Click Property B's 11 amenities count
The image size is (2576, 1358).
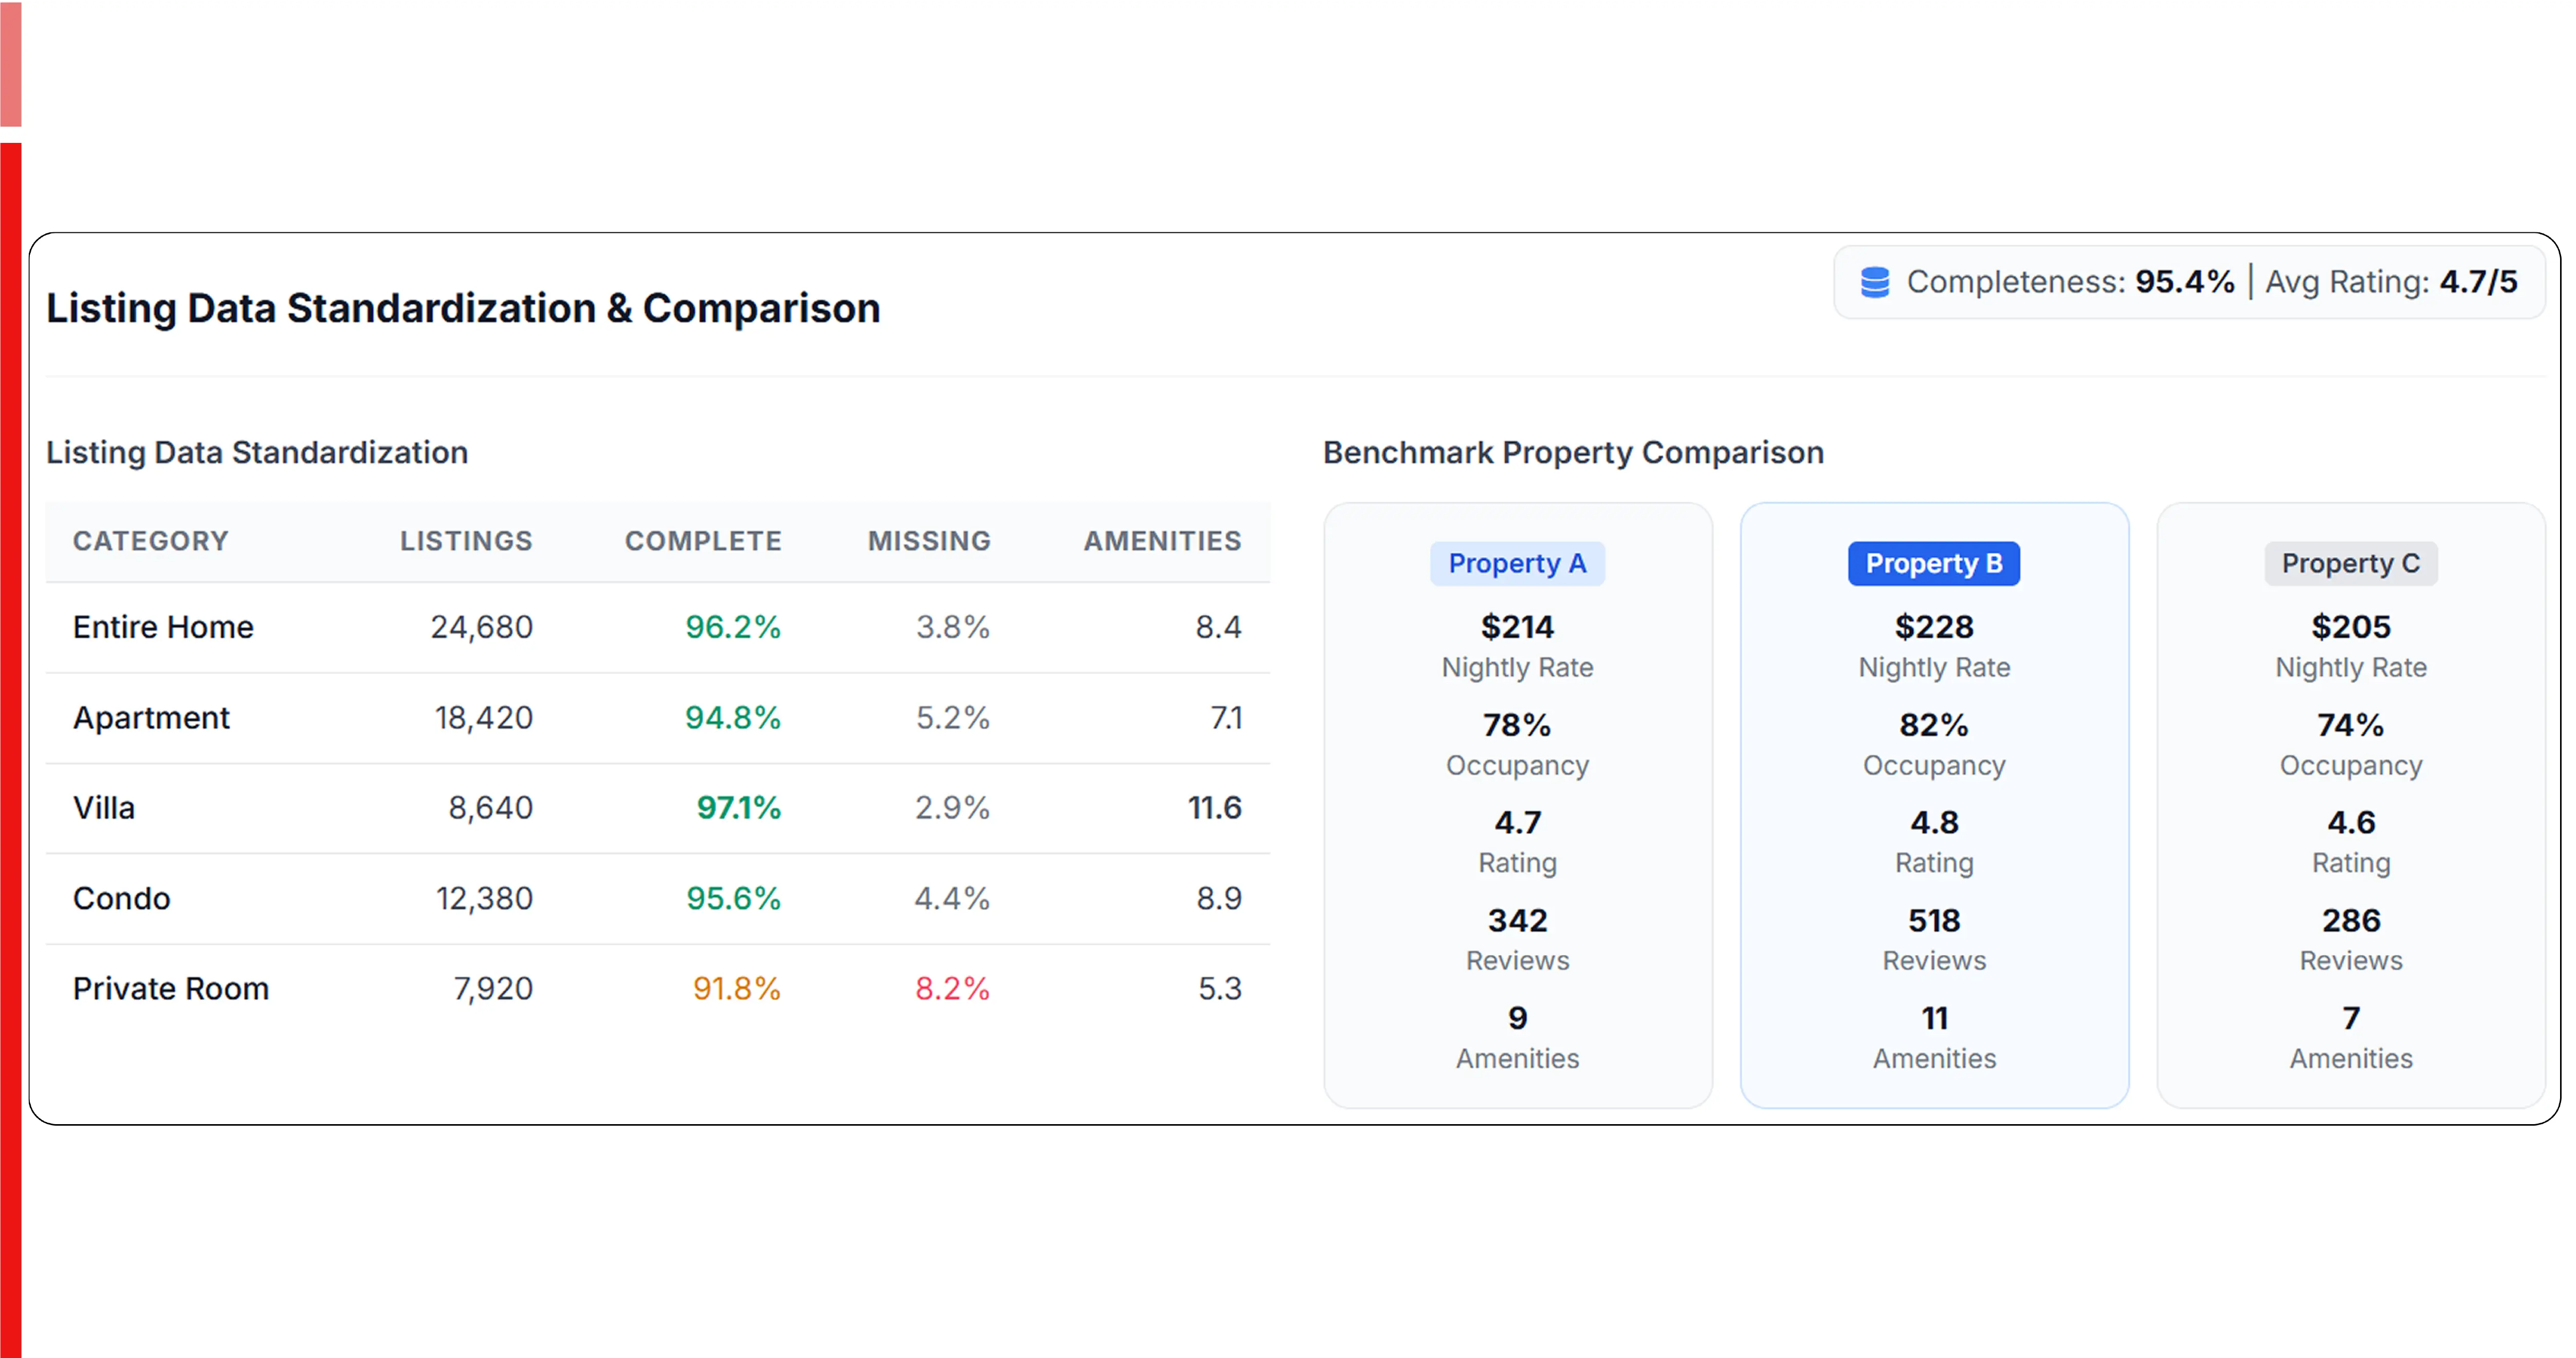(1934, 1018)
